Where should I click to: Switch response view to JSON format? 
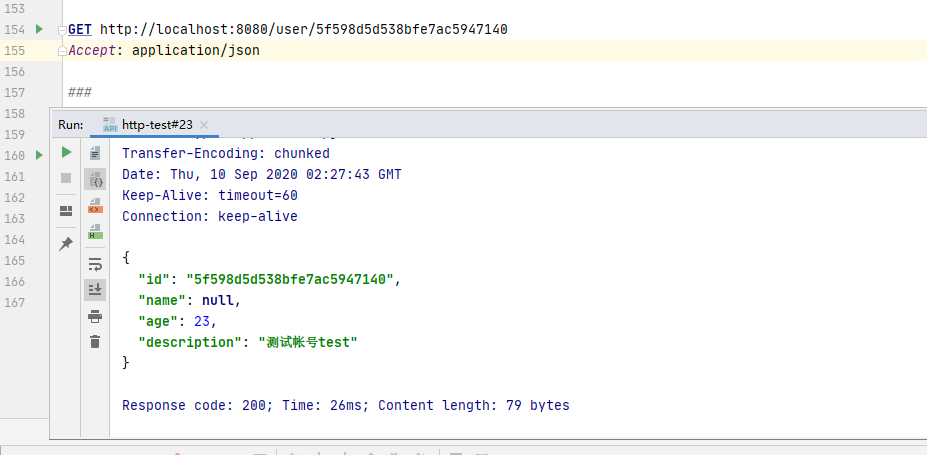pos(95,180)
